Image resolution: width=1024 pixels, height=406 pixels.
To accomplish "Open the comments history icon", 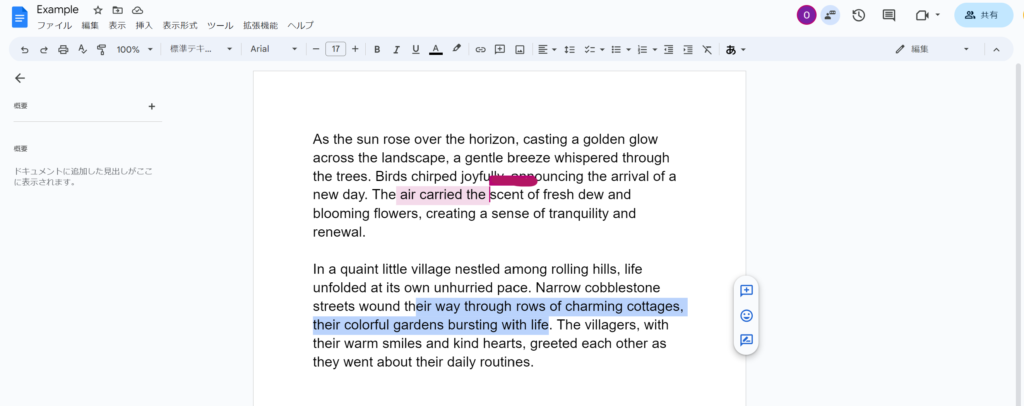I will 888,15.
